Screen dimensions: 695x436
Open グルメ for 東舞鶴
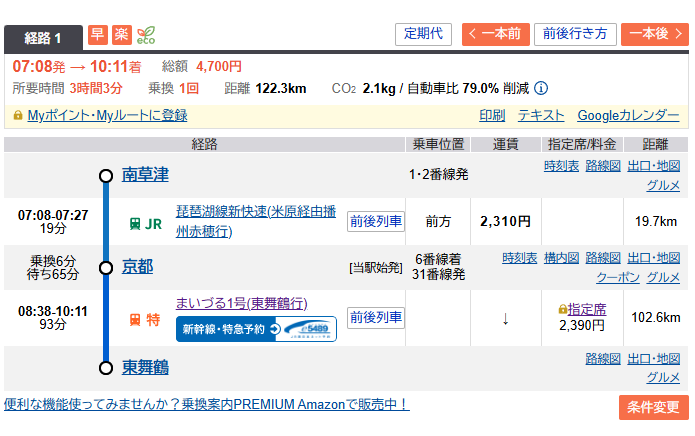pos(663,378)
